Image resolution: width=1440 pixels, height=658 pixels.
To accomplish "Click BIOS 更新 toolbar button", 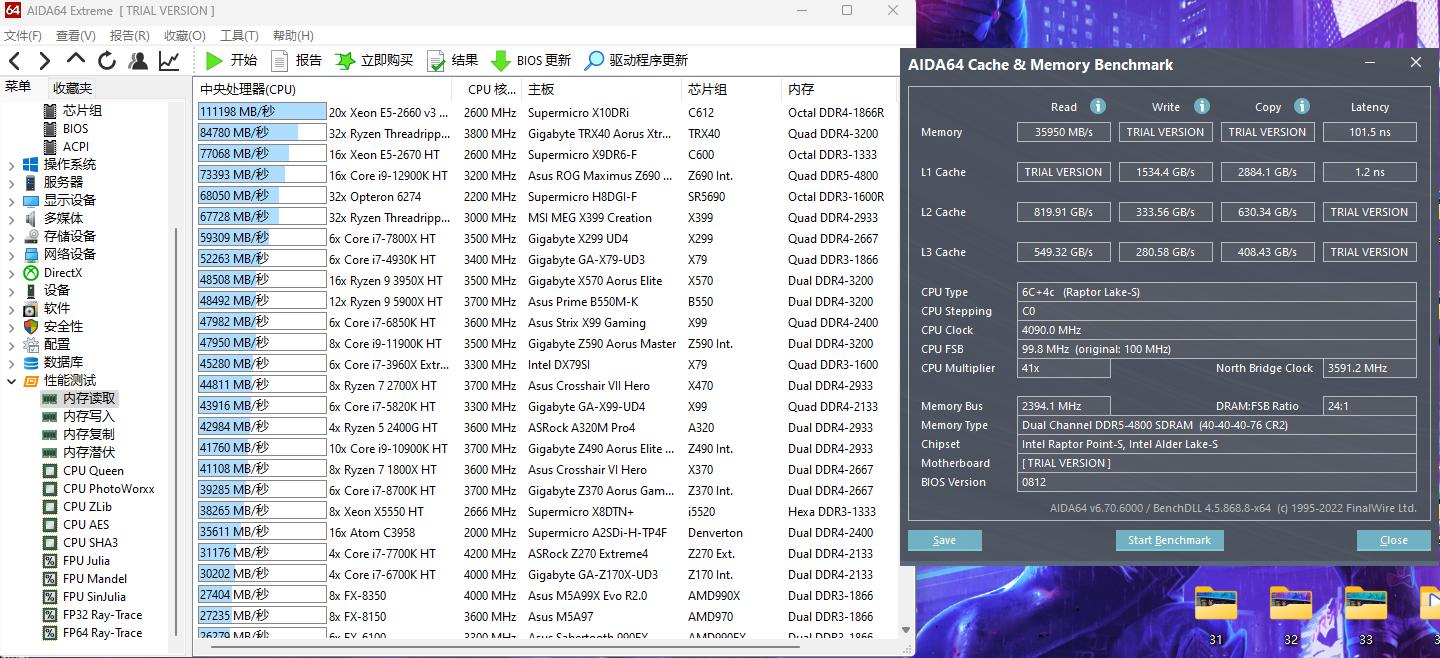I will point(530,60).
